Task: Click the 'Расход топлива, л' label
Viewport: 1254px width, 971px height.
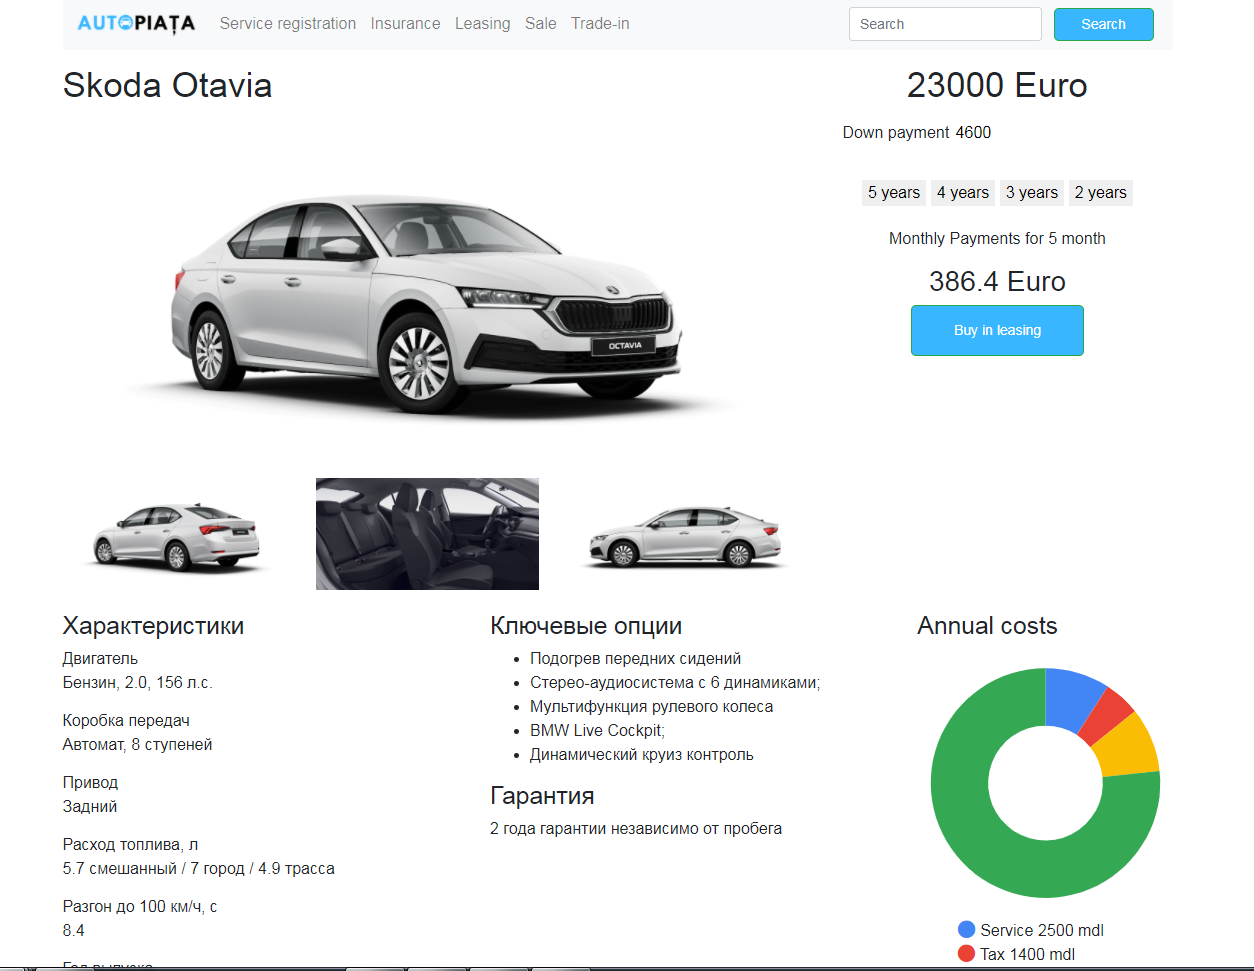Action: (x=130, y=844)
